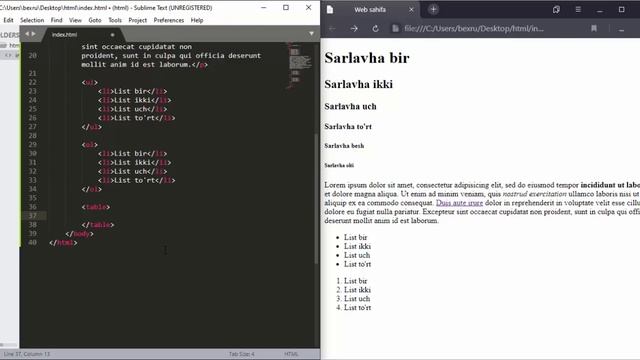Click the Sarlavha ikki heading

(358, 84)
